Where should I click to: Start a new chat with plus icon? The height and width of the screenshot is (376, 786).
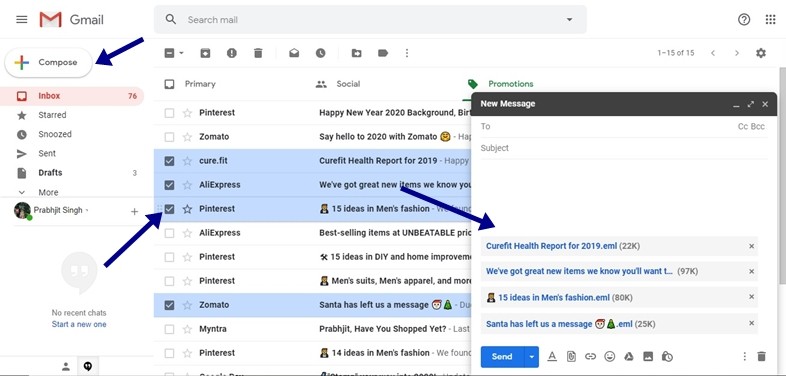coord(134,212)
